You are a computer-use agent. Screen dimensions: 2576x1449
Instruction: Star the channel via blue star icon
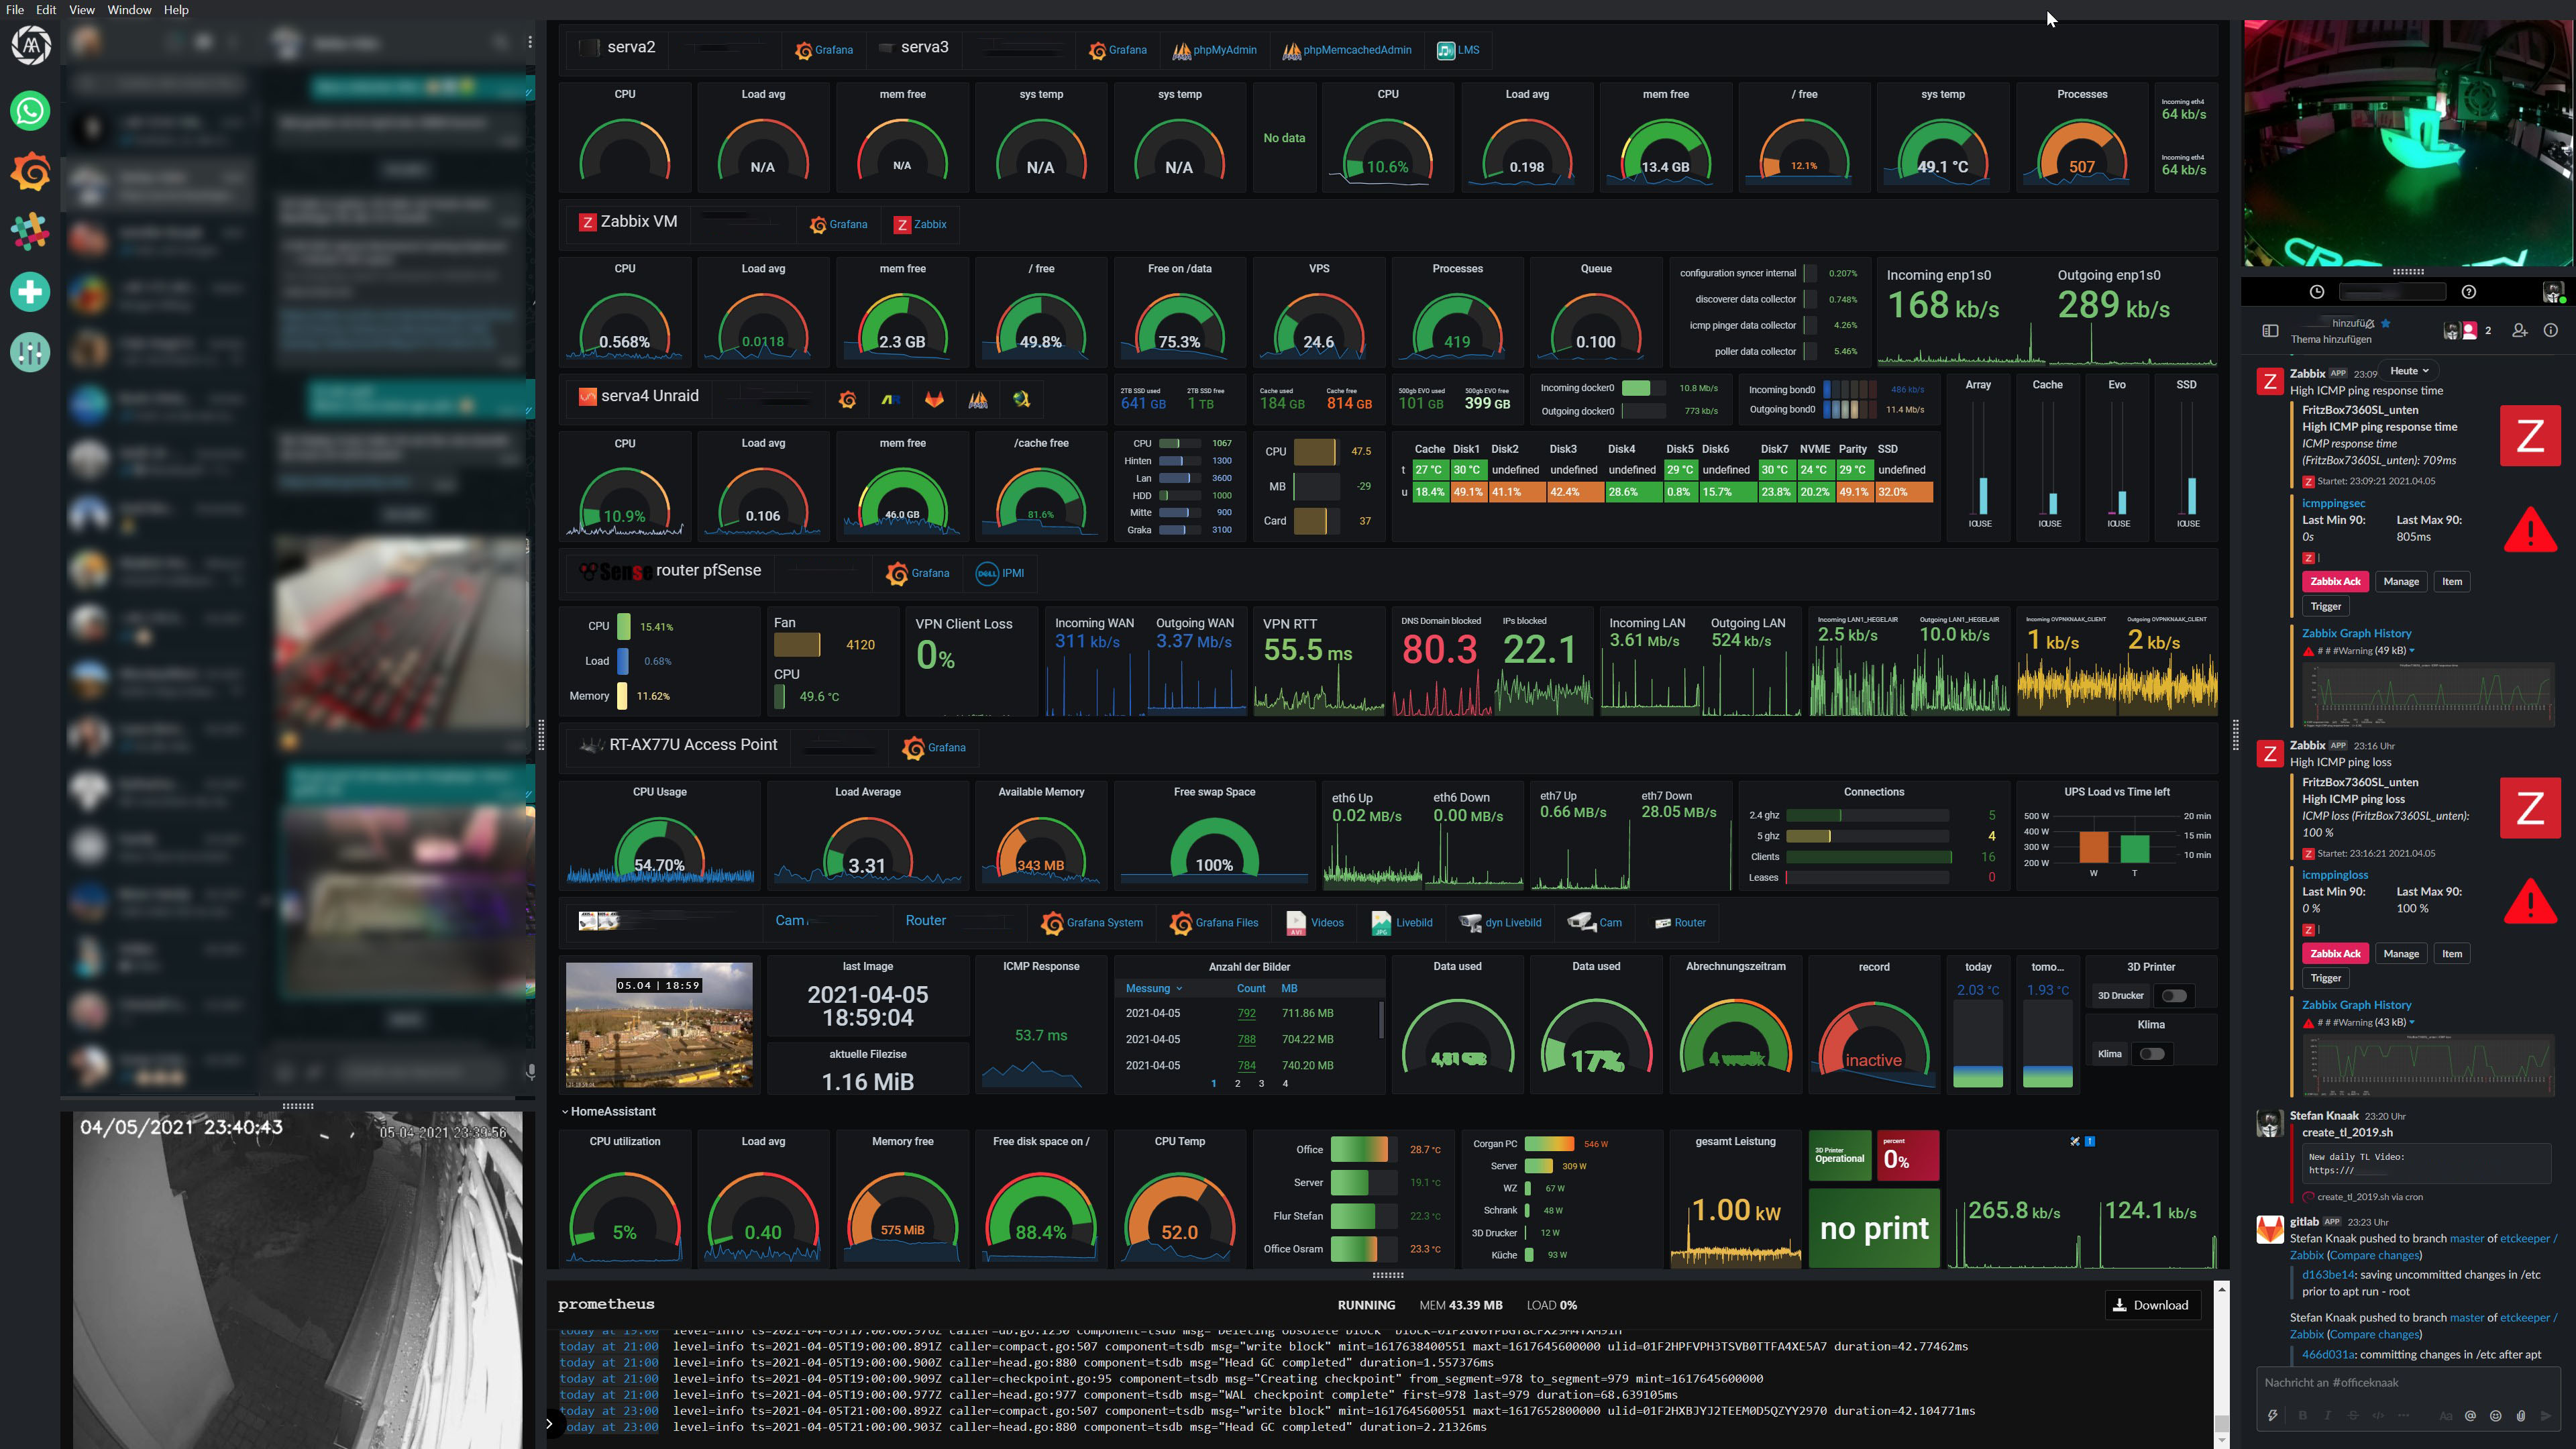pyautogui.click(x=2386, y=323)
